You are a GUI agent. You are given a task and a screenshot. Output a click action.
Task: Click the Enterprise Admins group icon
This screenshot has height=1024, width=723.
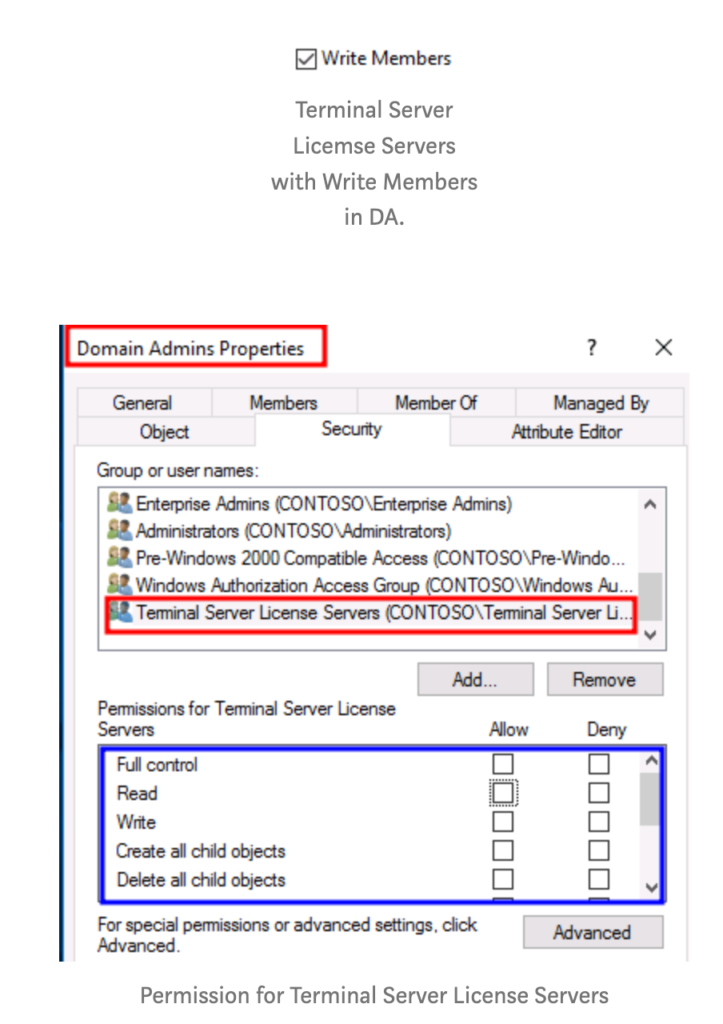[120, 505]
